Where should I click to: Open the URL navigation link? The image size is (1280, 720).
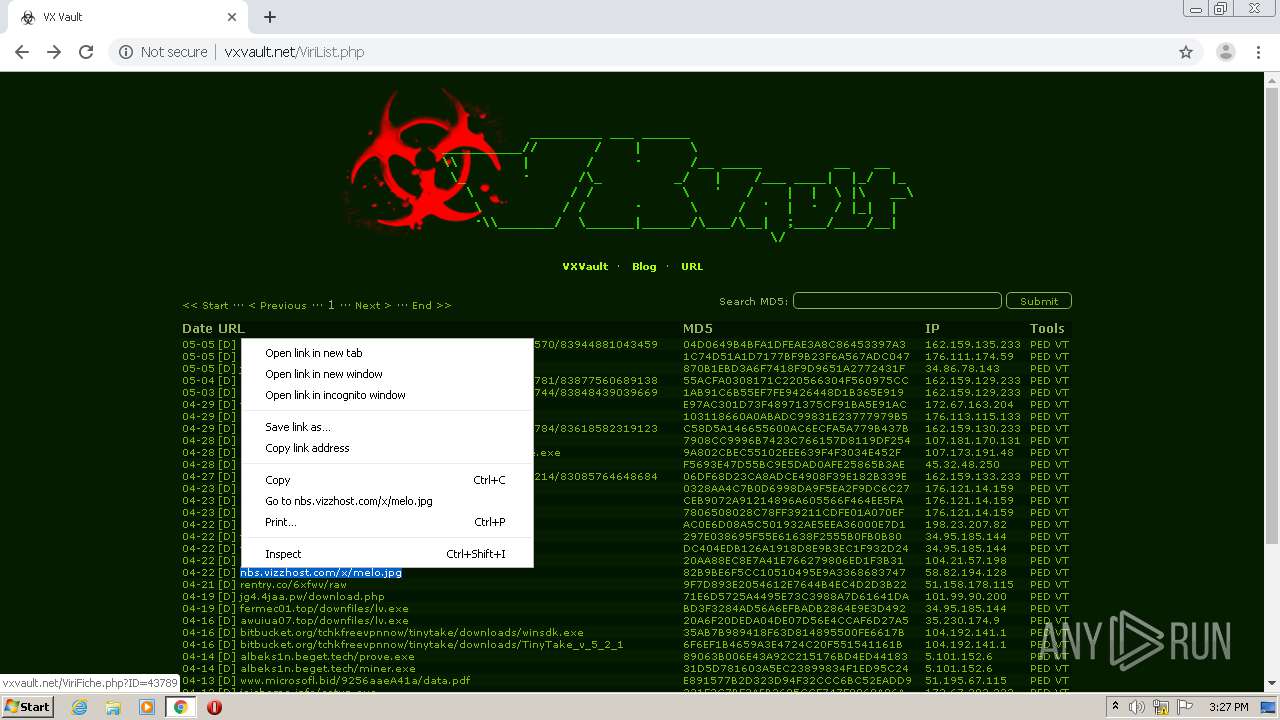click(692, 267)
